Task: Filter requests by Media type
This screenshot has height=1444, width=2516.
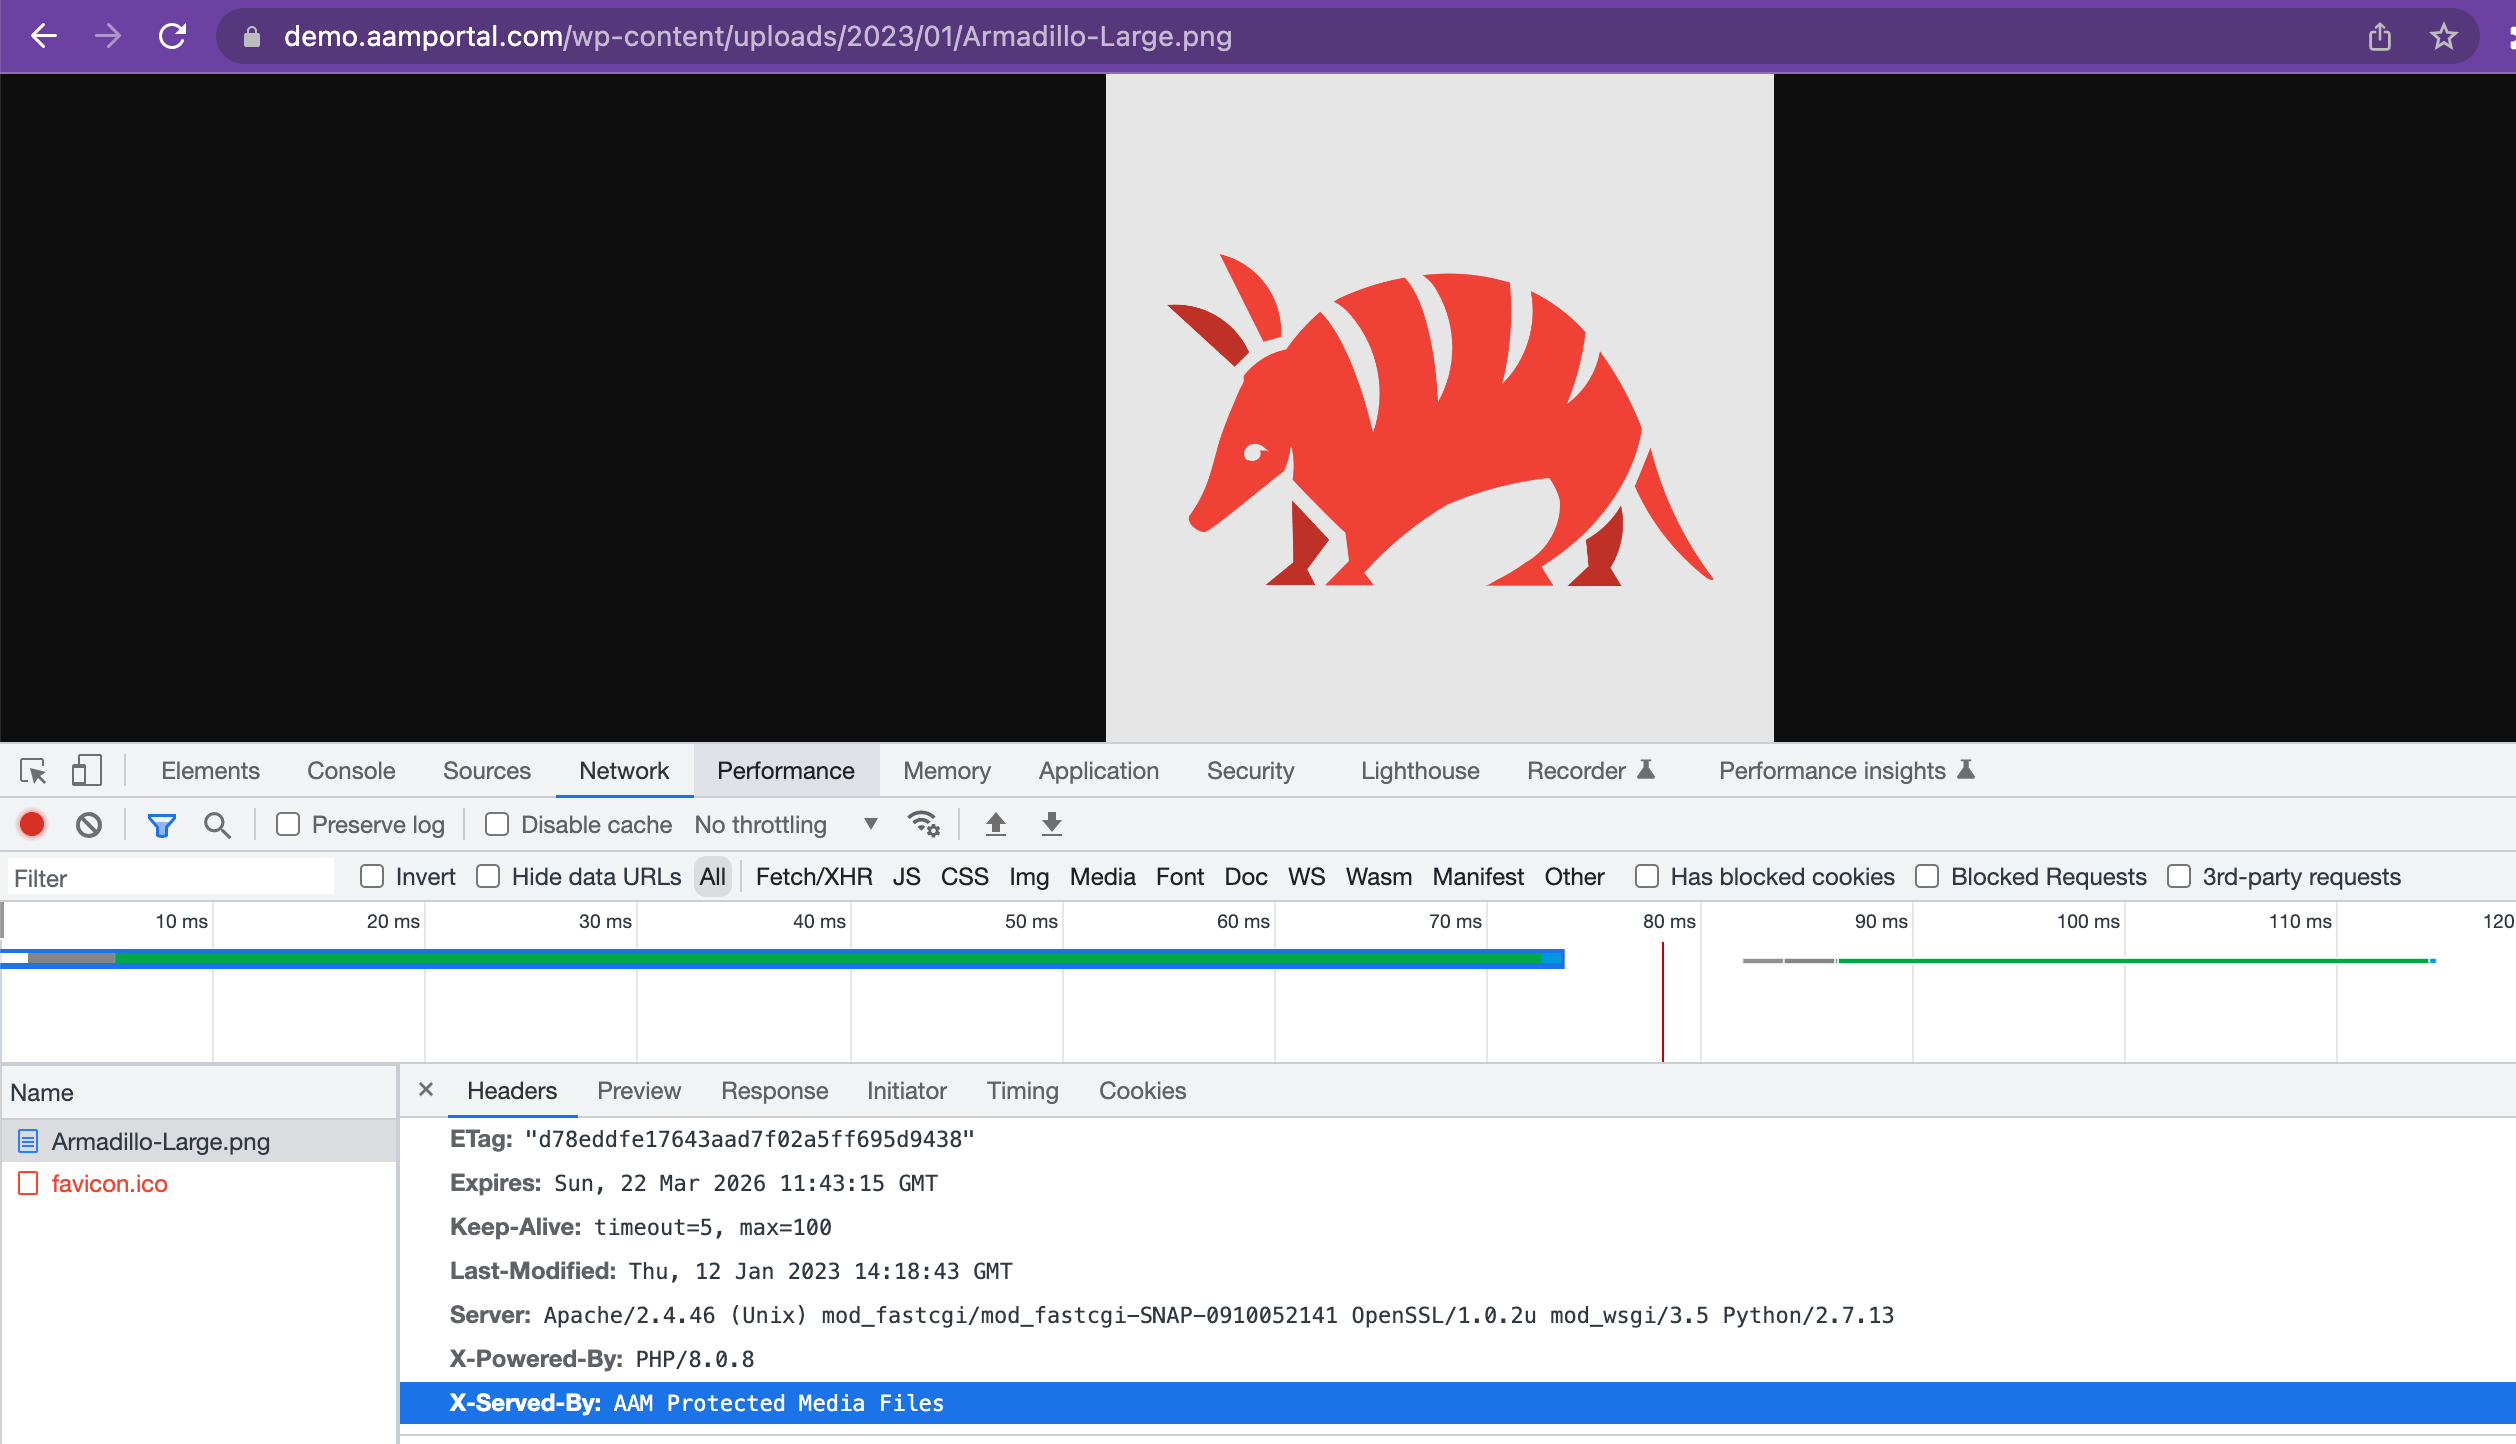Action: (1103, 877)
